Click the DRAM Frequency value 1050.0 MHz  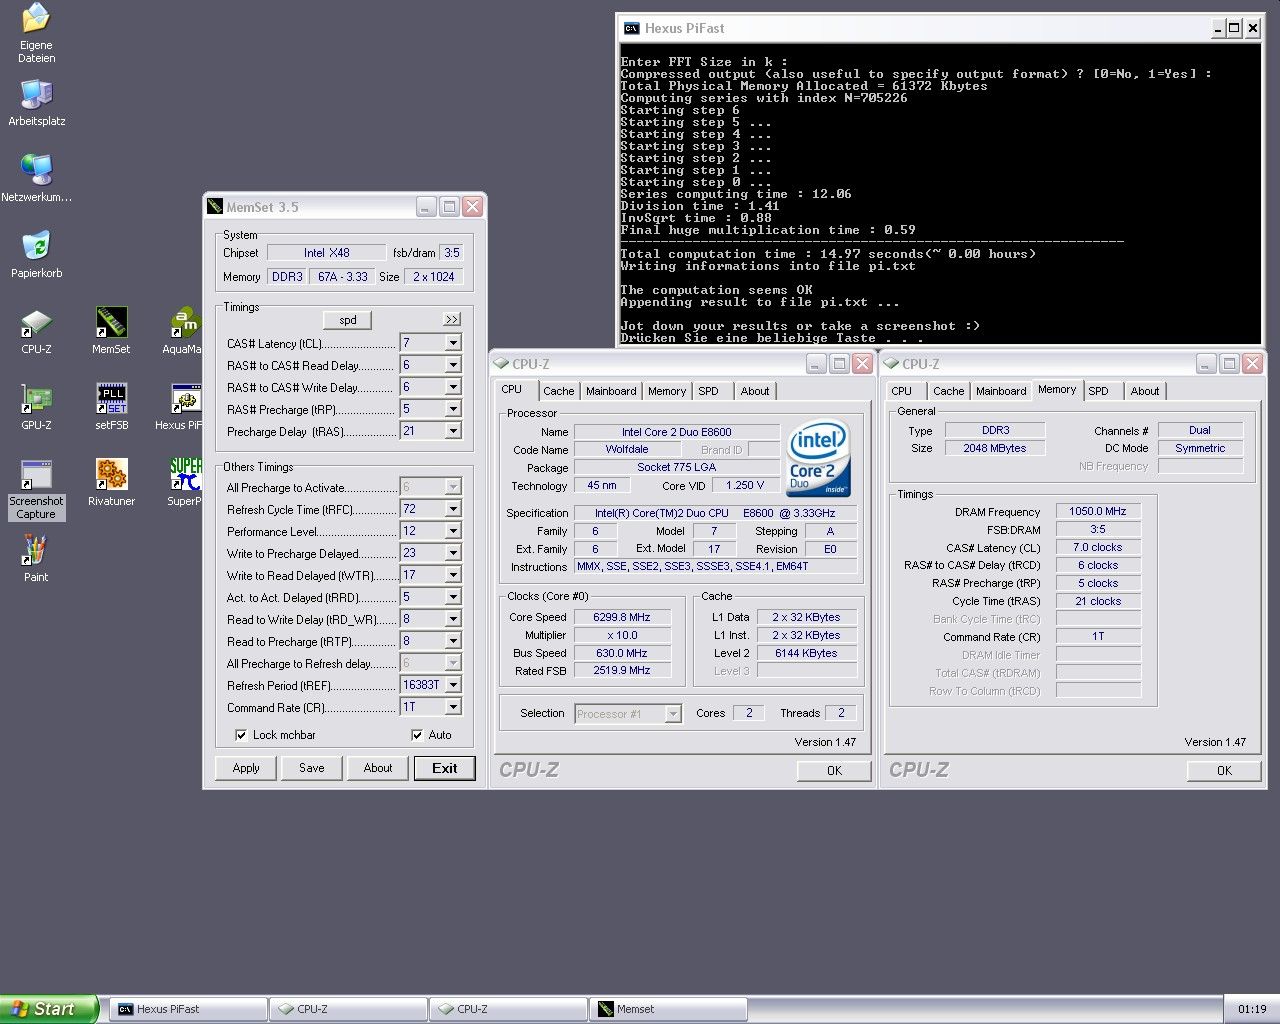[x=1098, y=511]
